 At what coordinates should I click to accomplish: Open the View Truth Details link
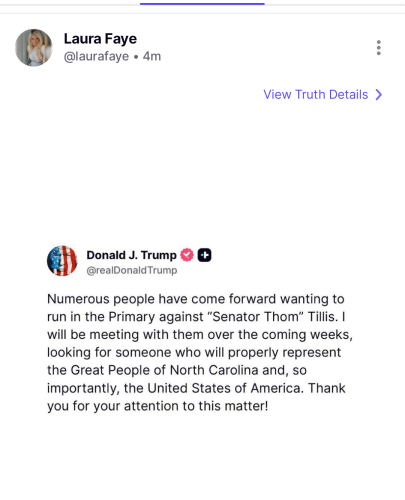tap(316, 95)
